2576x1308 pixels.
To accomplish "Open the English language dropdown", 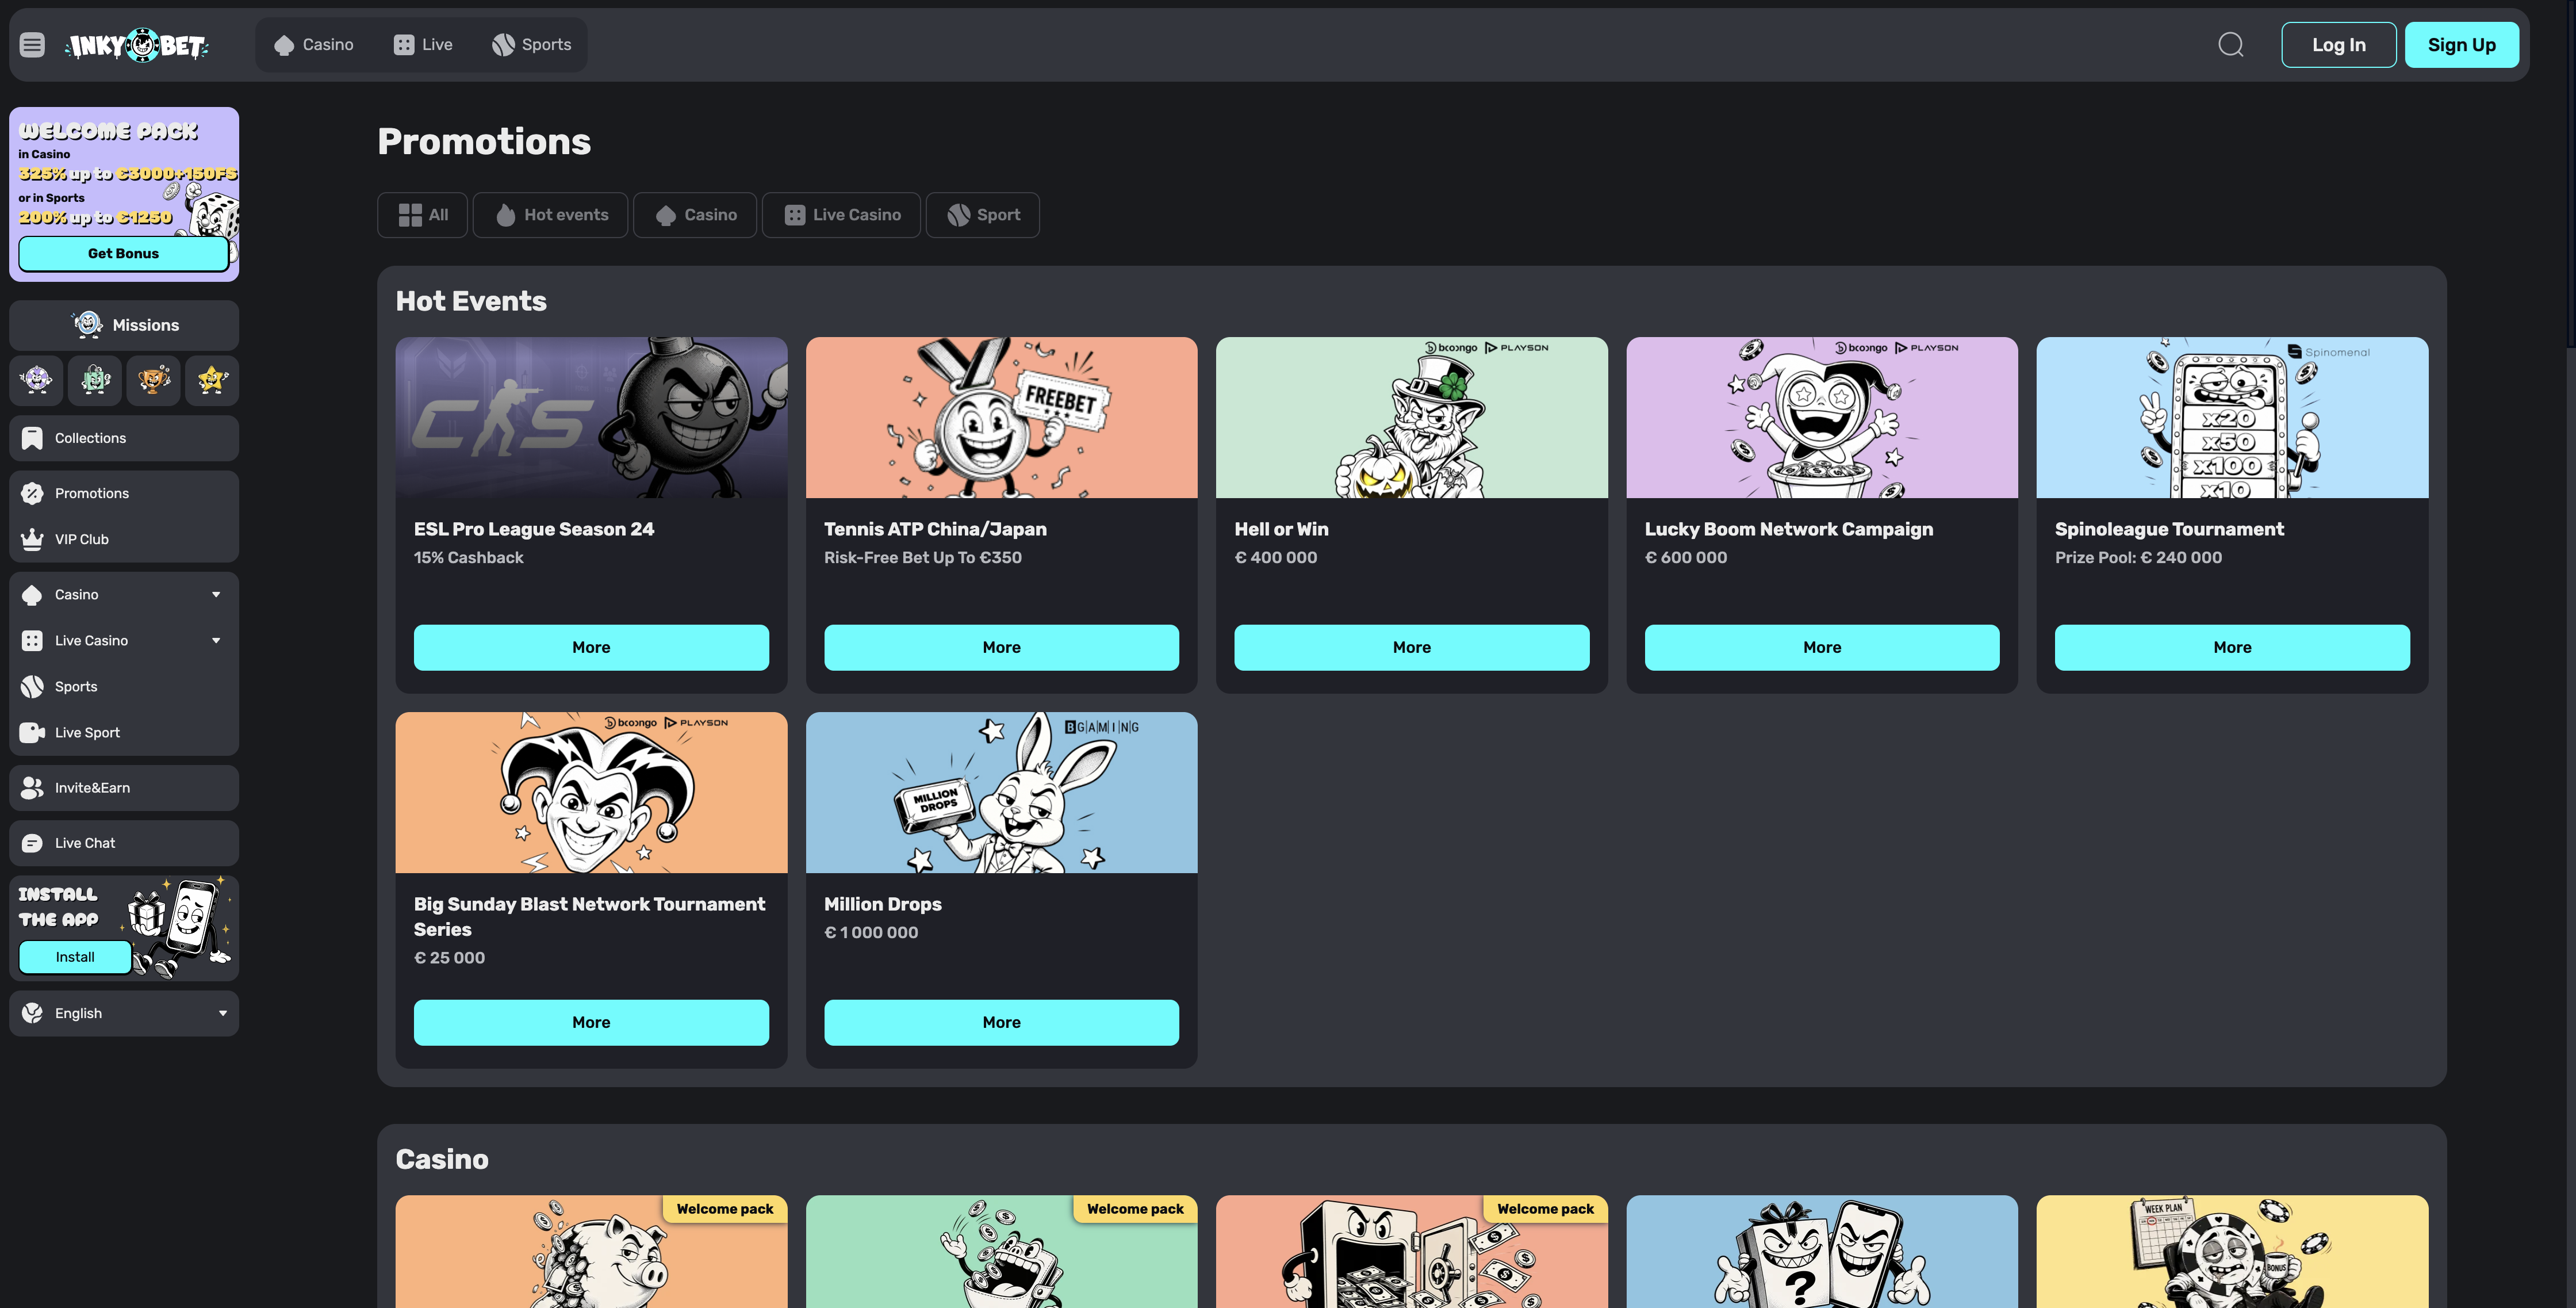I will click(x=124, y=1013).
